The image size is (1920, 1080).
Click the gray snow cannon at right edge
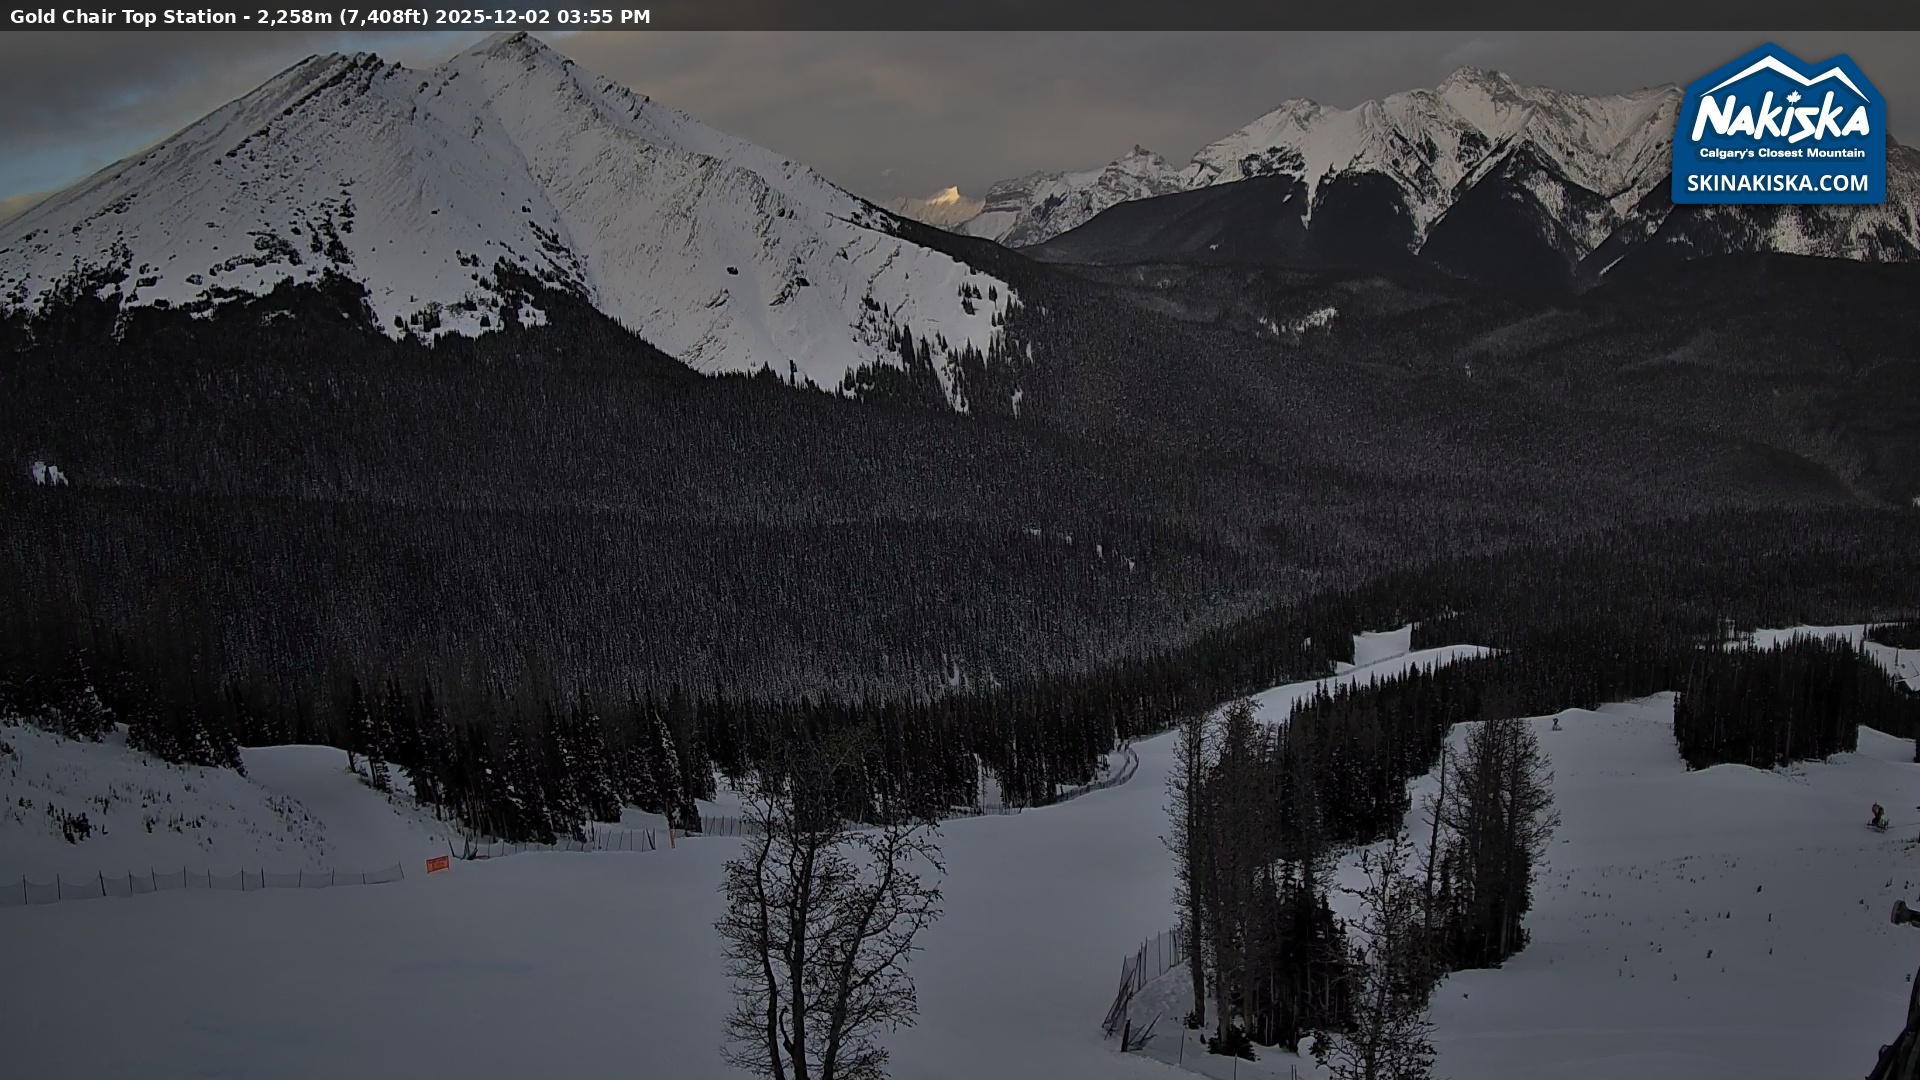(x=1905, y=912)
